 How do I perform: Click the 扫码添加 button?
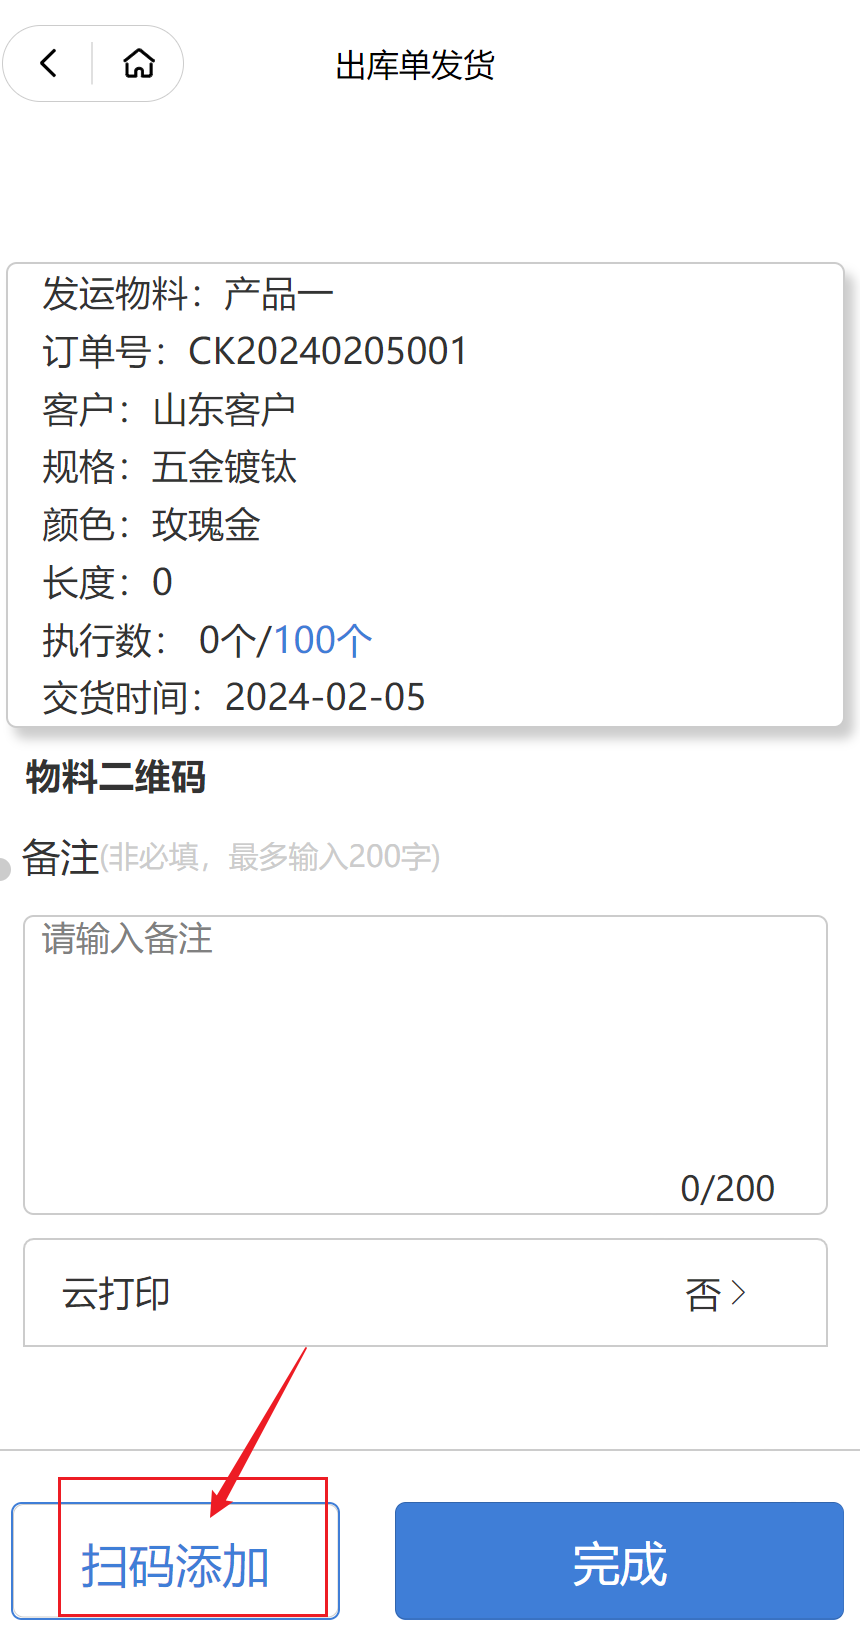click(176, 1561)
